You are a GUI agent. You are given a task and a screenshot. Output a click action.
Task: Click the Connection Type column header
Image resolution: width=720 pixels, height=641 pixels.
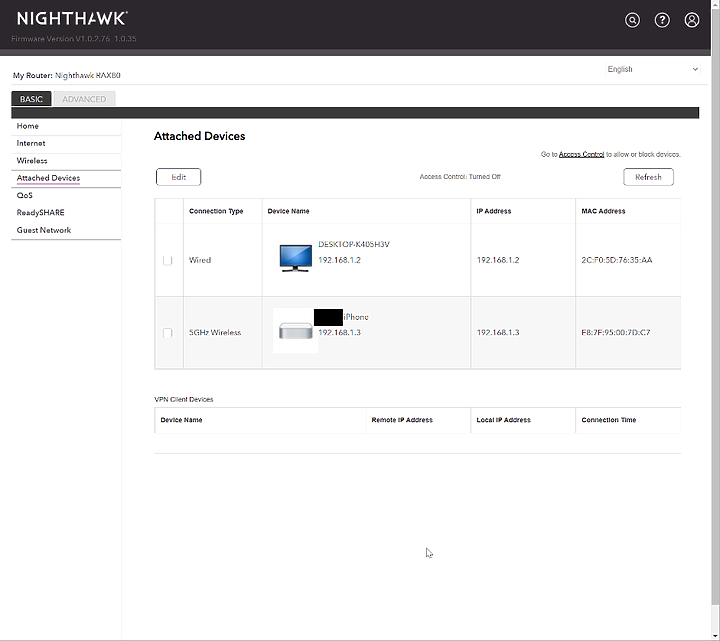coord(216,211)
